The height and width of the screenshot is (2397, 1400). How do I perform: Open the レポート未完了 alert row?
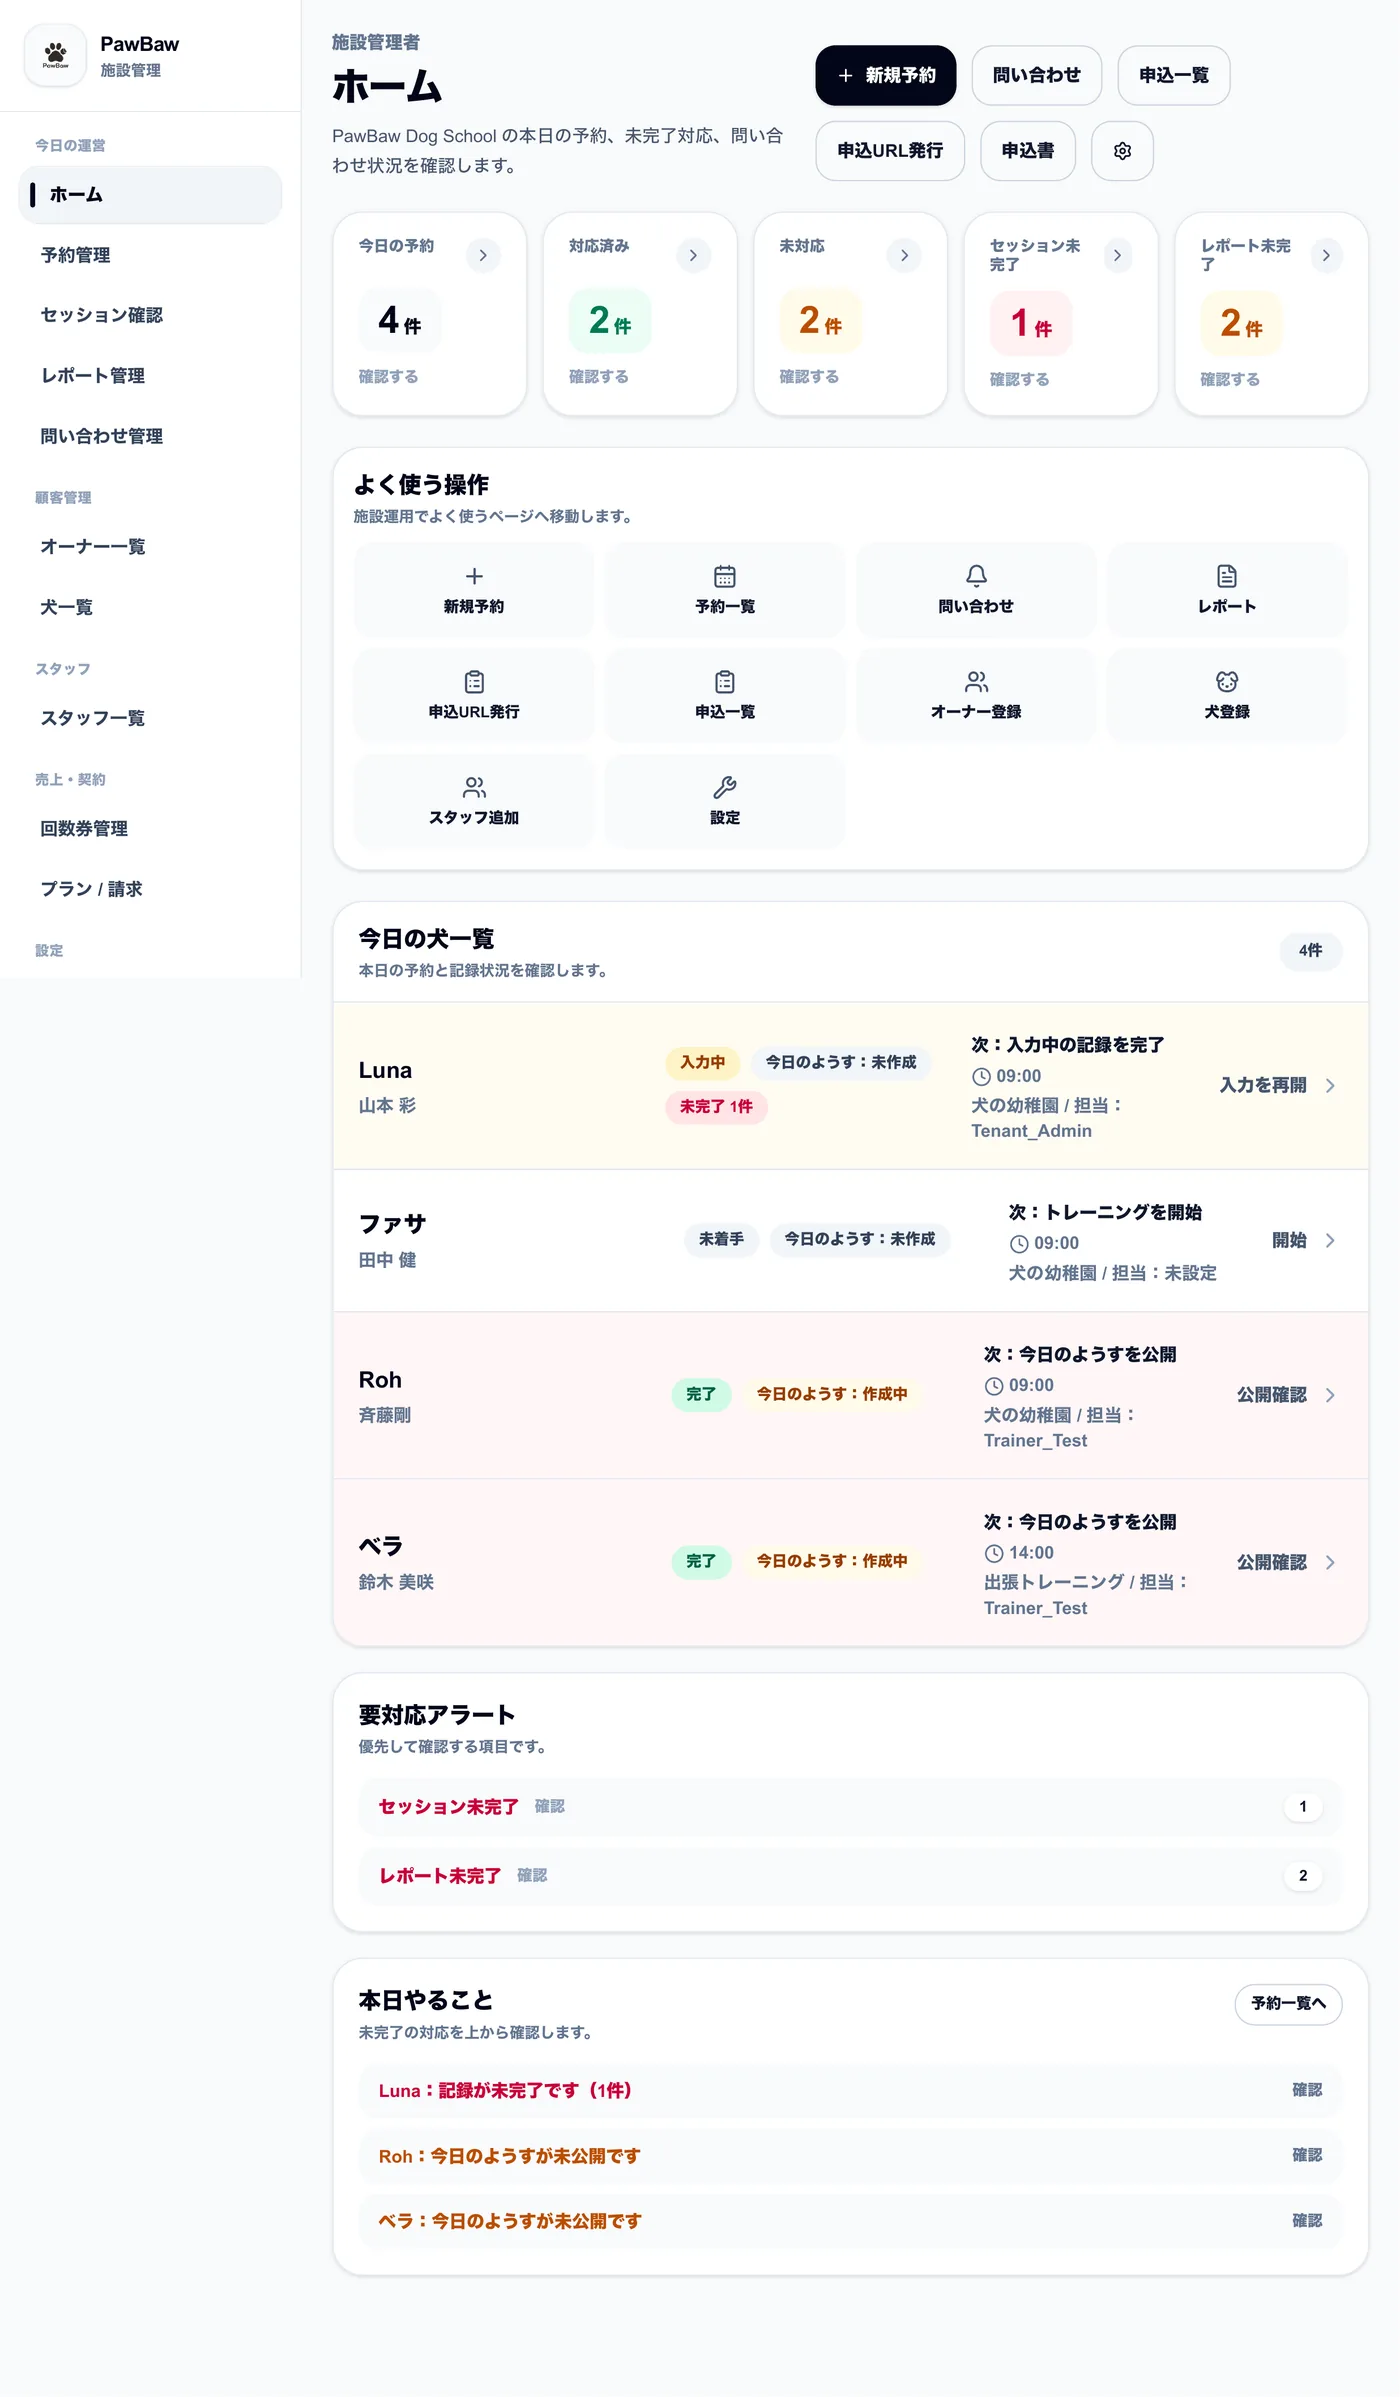click(850, 1876)
